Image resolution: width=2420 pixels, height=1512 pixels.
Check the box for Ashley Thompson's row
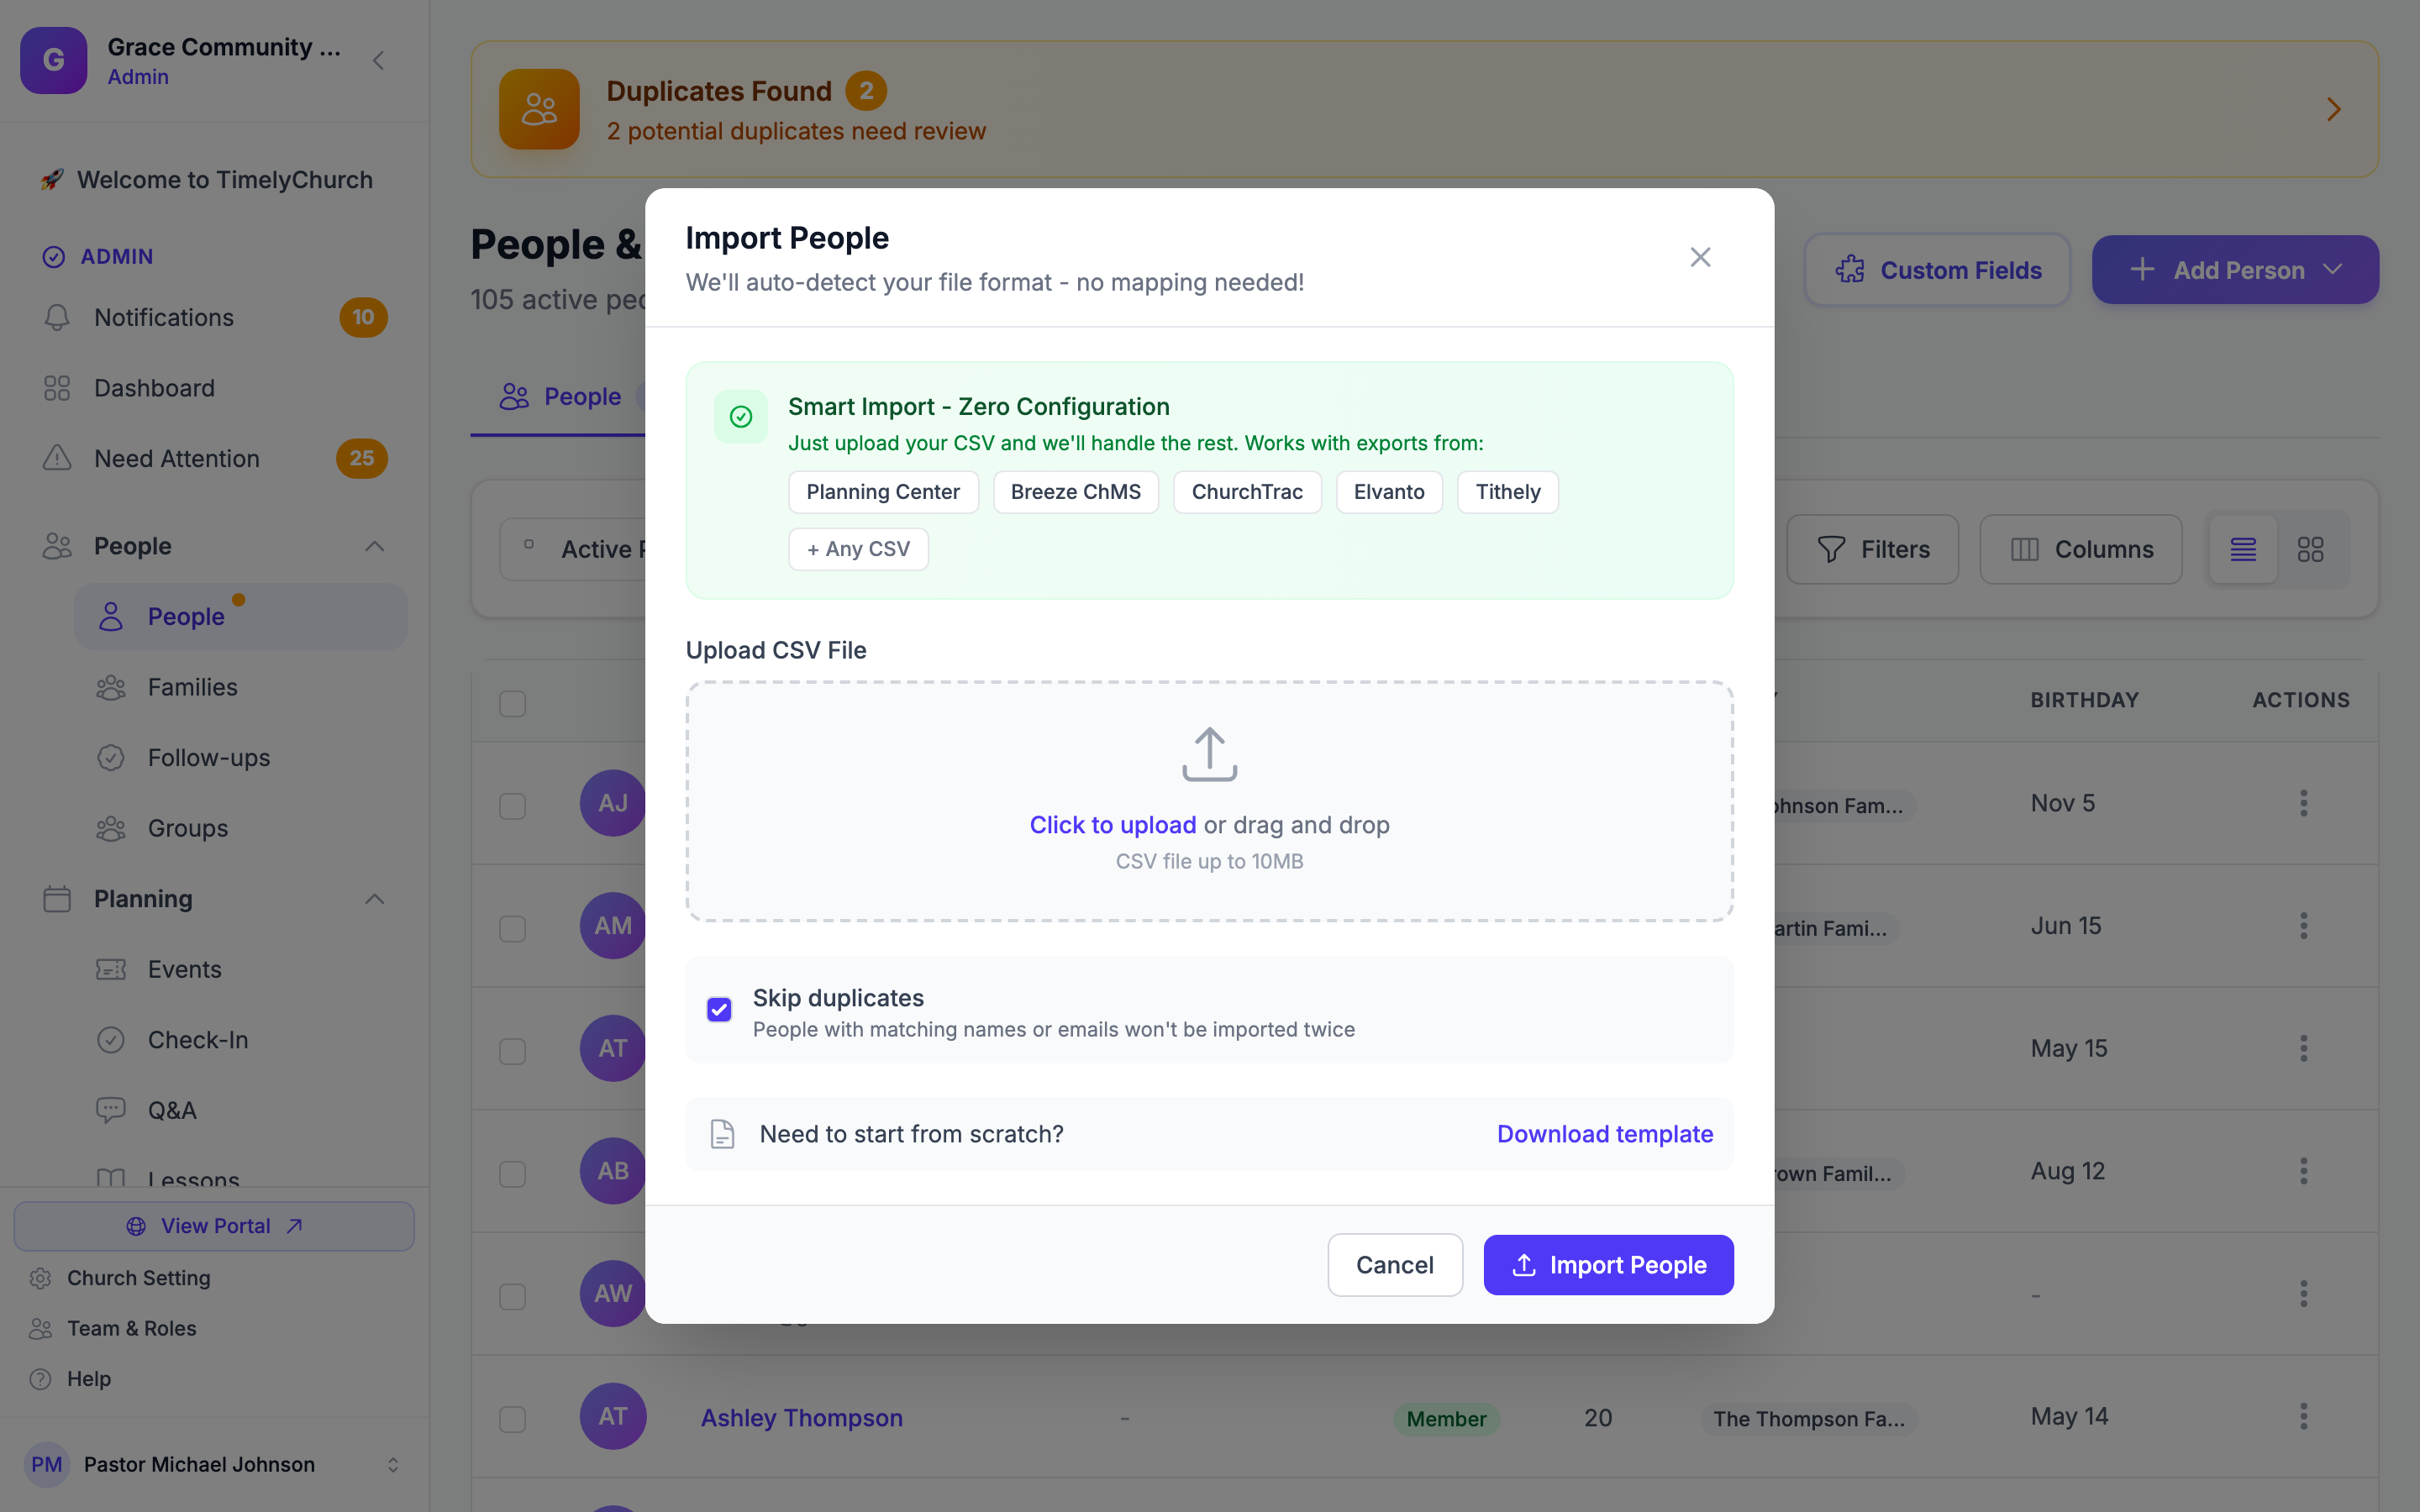coord(512,1418)
